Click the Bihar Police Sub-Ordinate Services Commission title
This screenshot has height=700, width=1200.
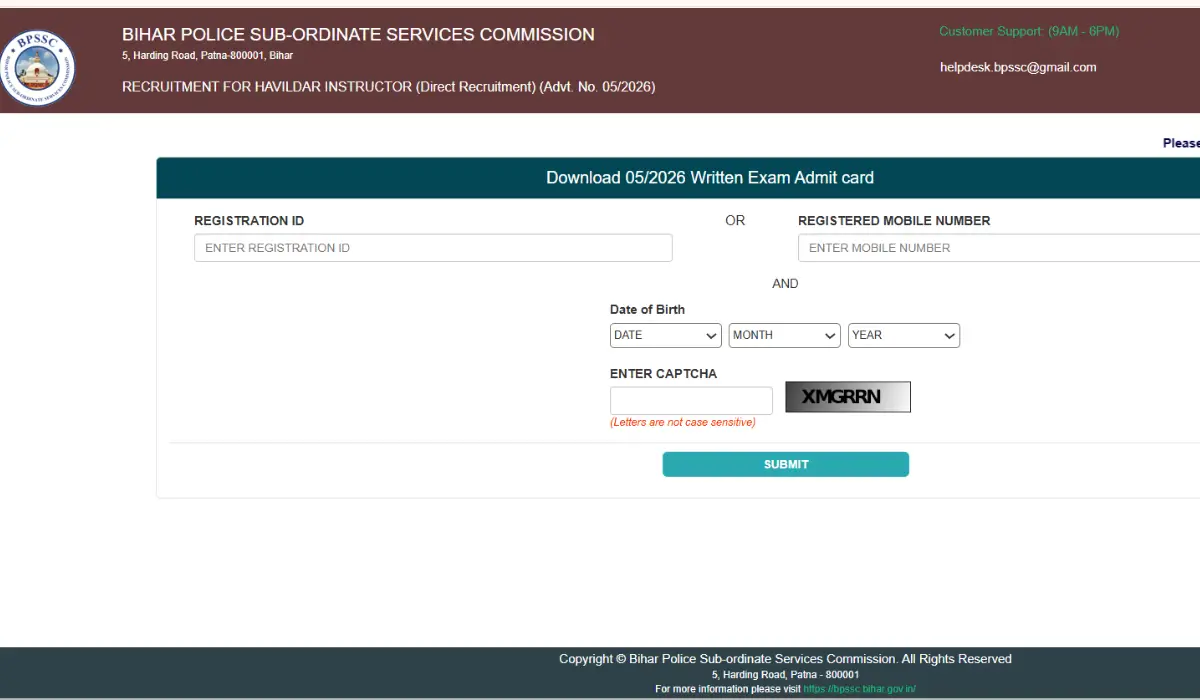click(358, 34)
